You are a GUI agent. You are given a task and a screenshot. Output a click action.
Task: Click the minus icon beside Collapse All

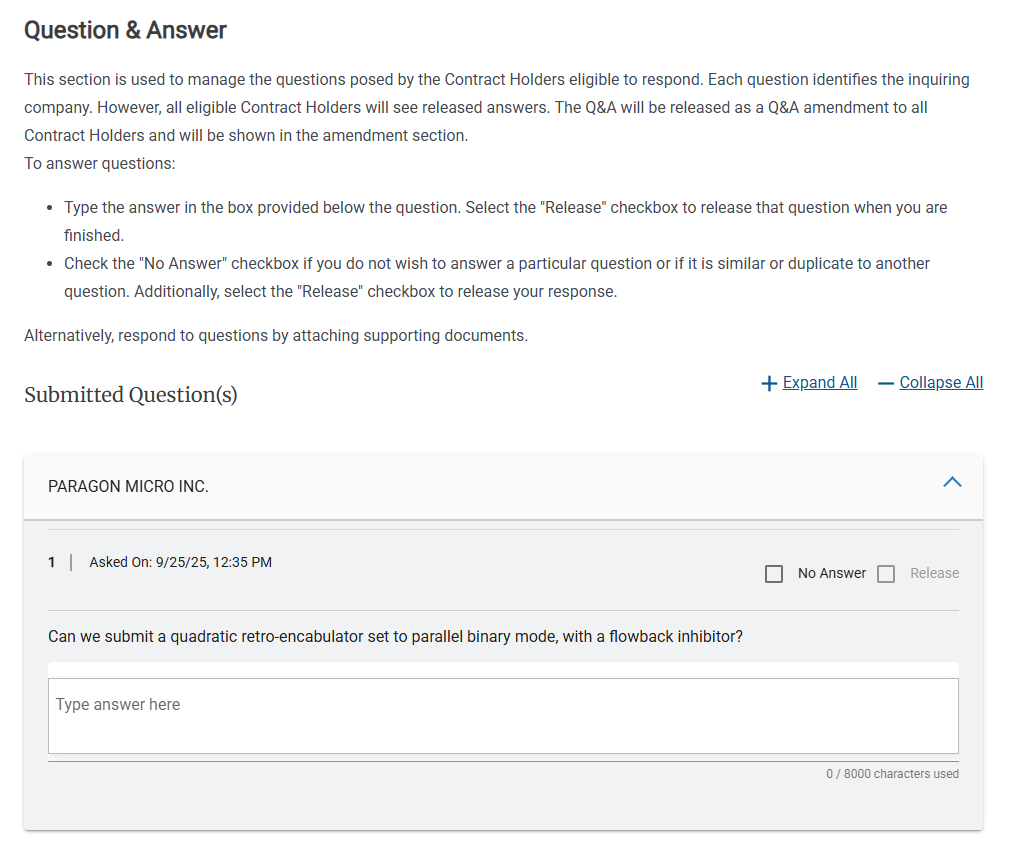pos(885,382)
